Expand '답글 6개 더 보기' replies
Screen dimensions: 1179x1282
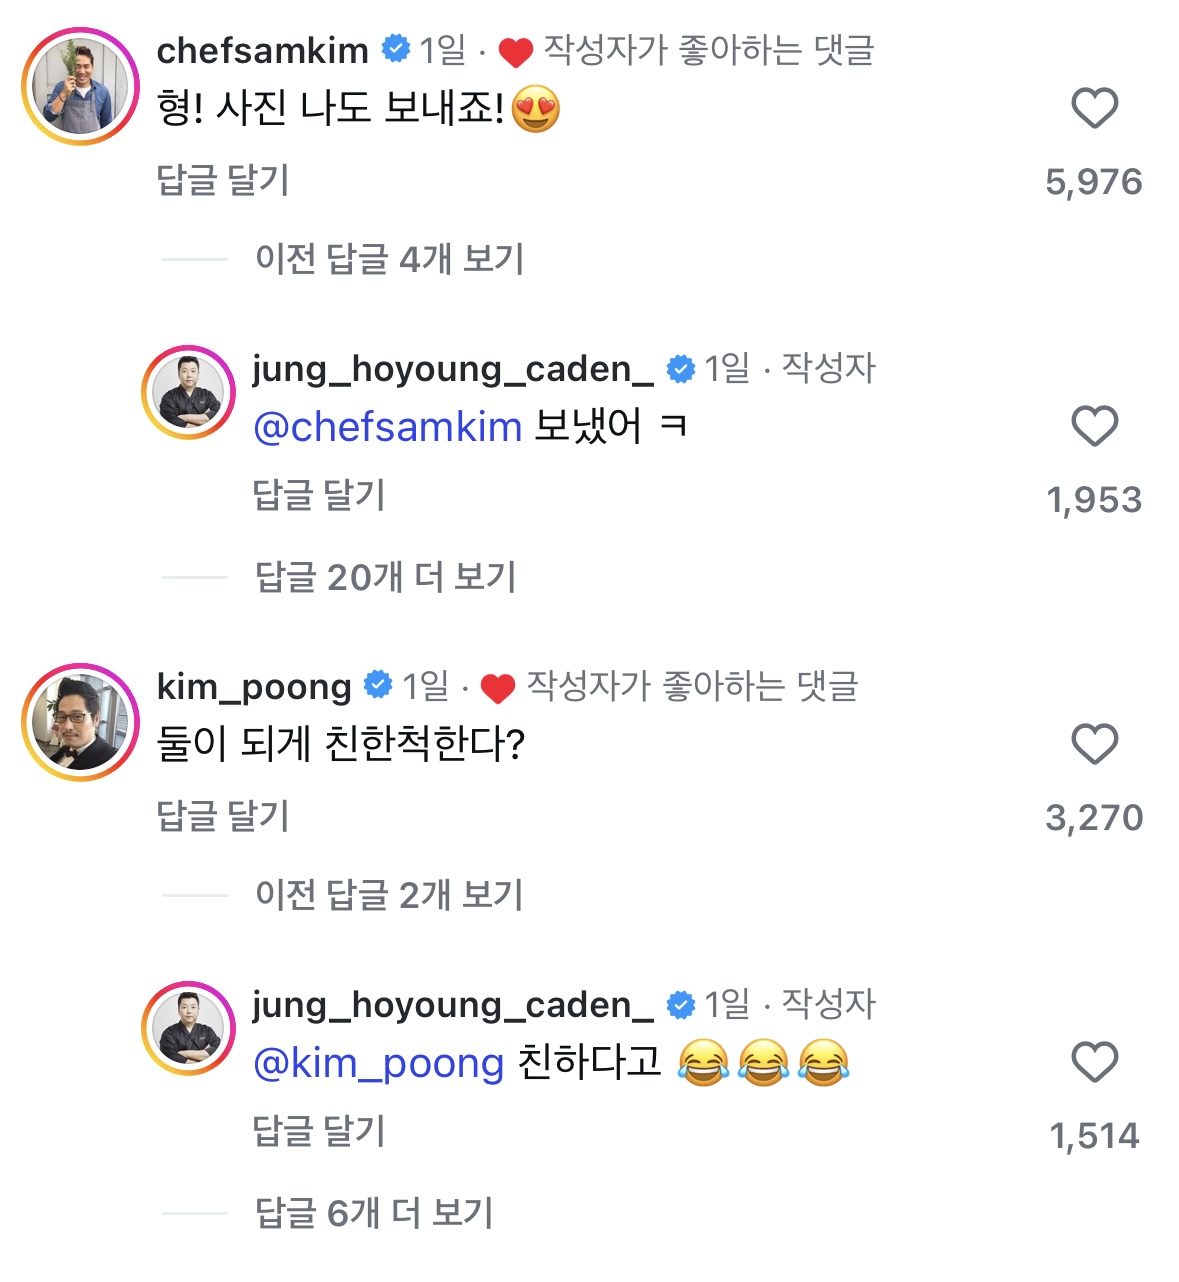(x=374, y=1213)
